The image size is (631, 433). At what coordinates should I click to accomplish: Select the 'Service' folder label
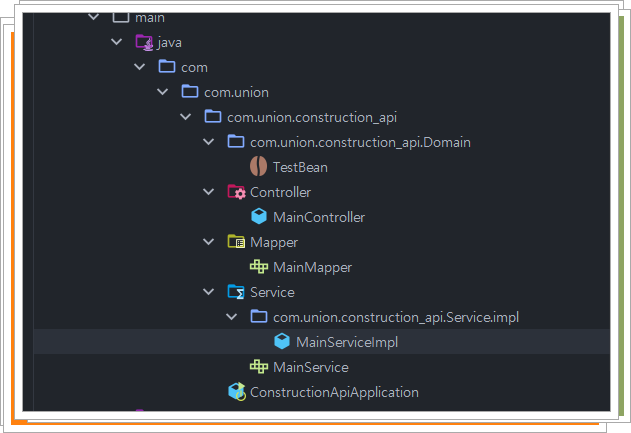coord(272,293)
